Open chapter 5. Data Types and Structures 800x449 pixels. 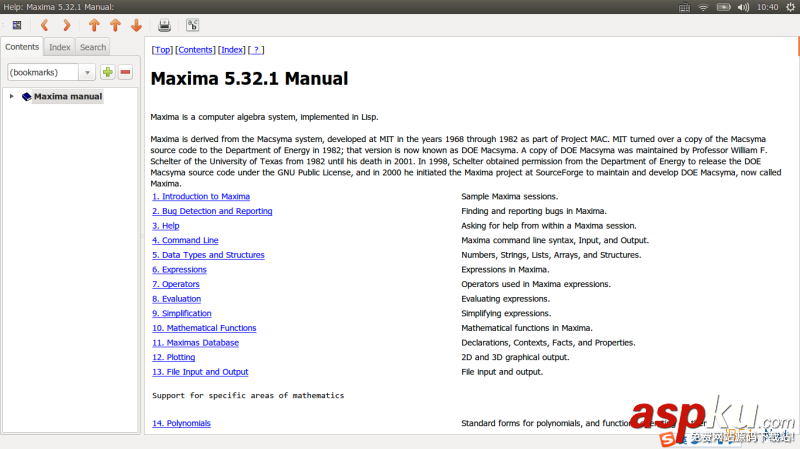coord(208,255)
